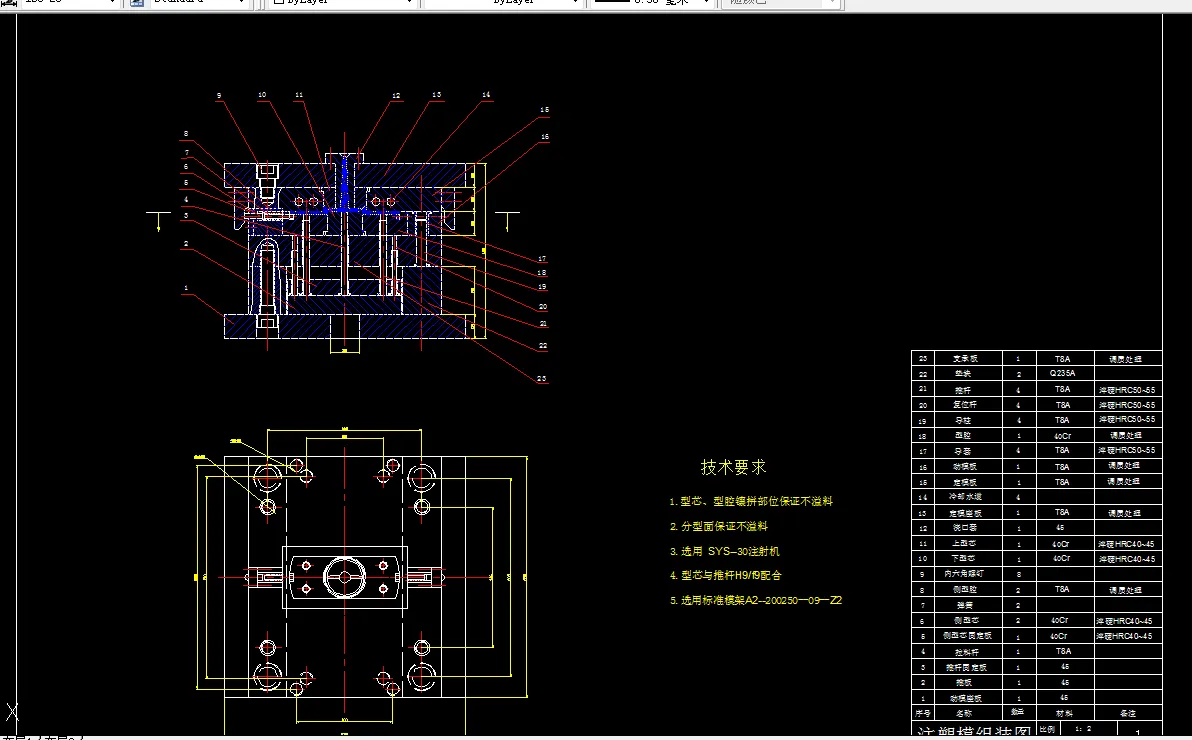The width and height of the screenshot is (1192, 740).
Task: Click requirement line 4 型芯与推杆H9/f9配合
Action: pos(725,576)
